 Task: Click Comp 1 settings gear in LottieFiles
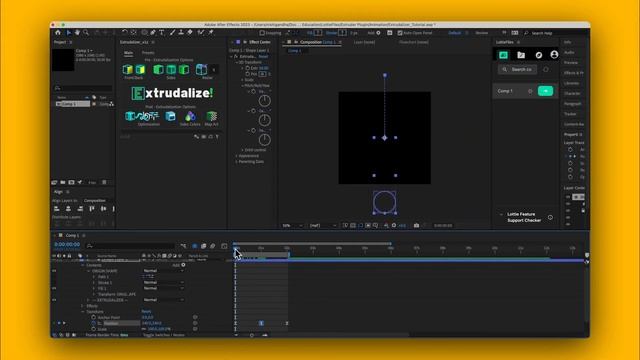(x=530, y=91)
